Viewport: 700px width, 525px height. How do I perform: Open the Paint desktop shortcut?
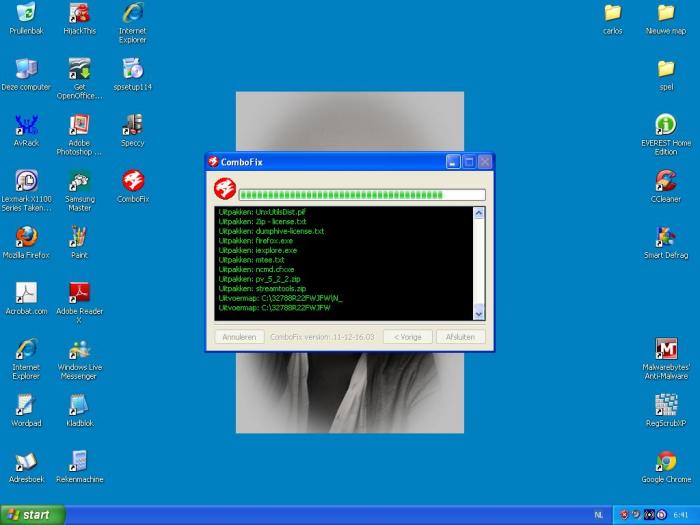point(79,243)
